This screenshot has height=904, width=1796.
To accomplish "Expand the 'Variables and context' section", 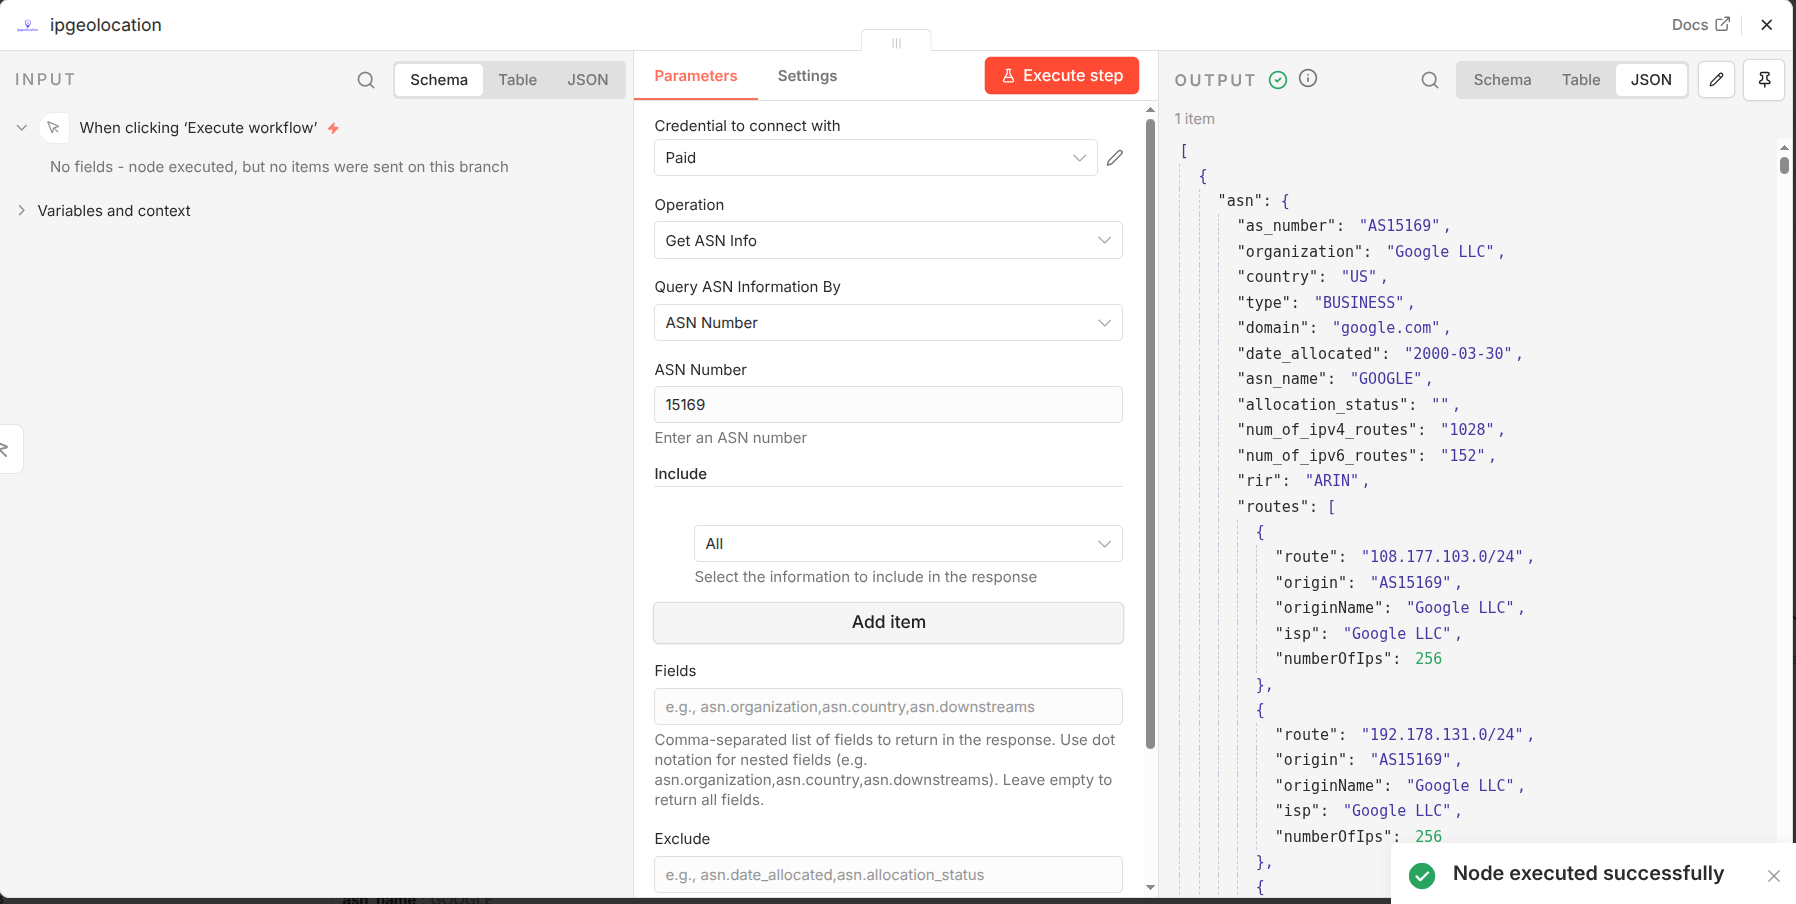I will (113, 211).
